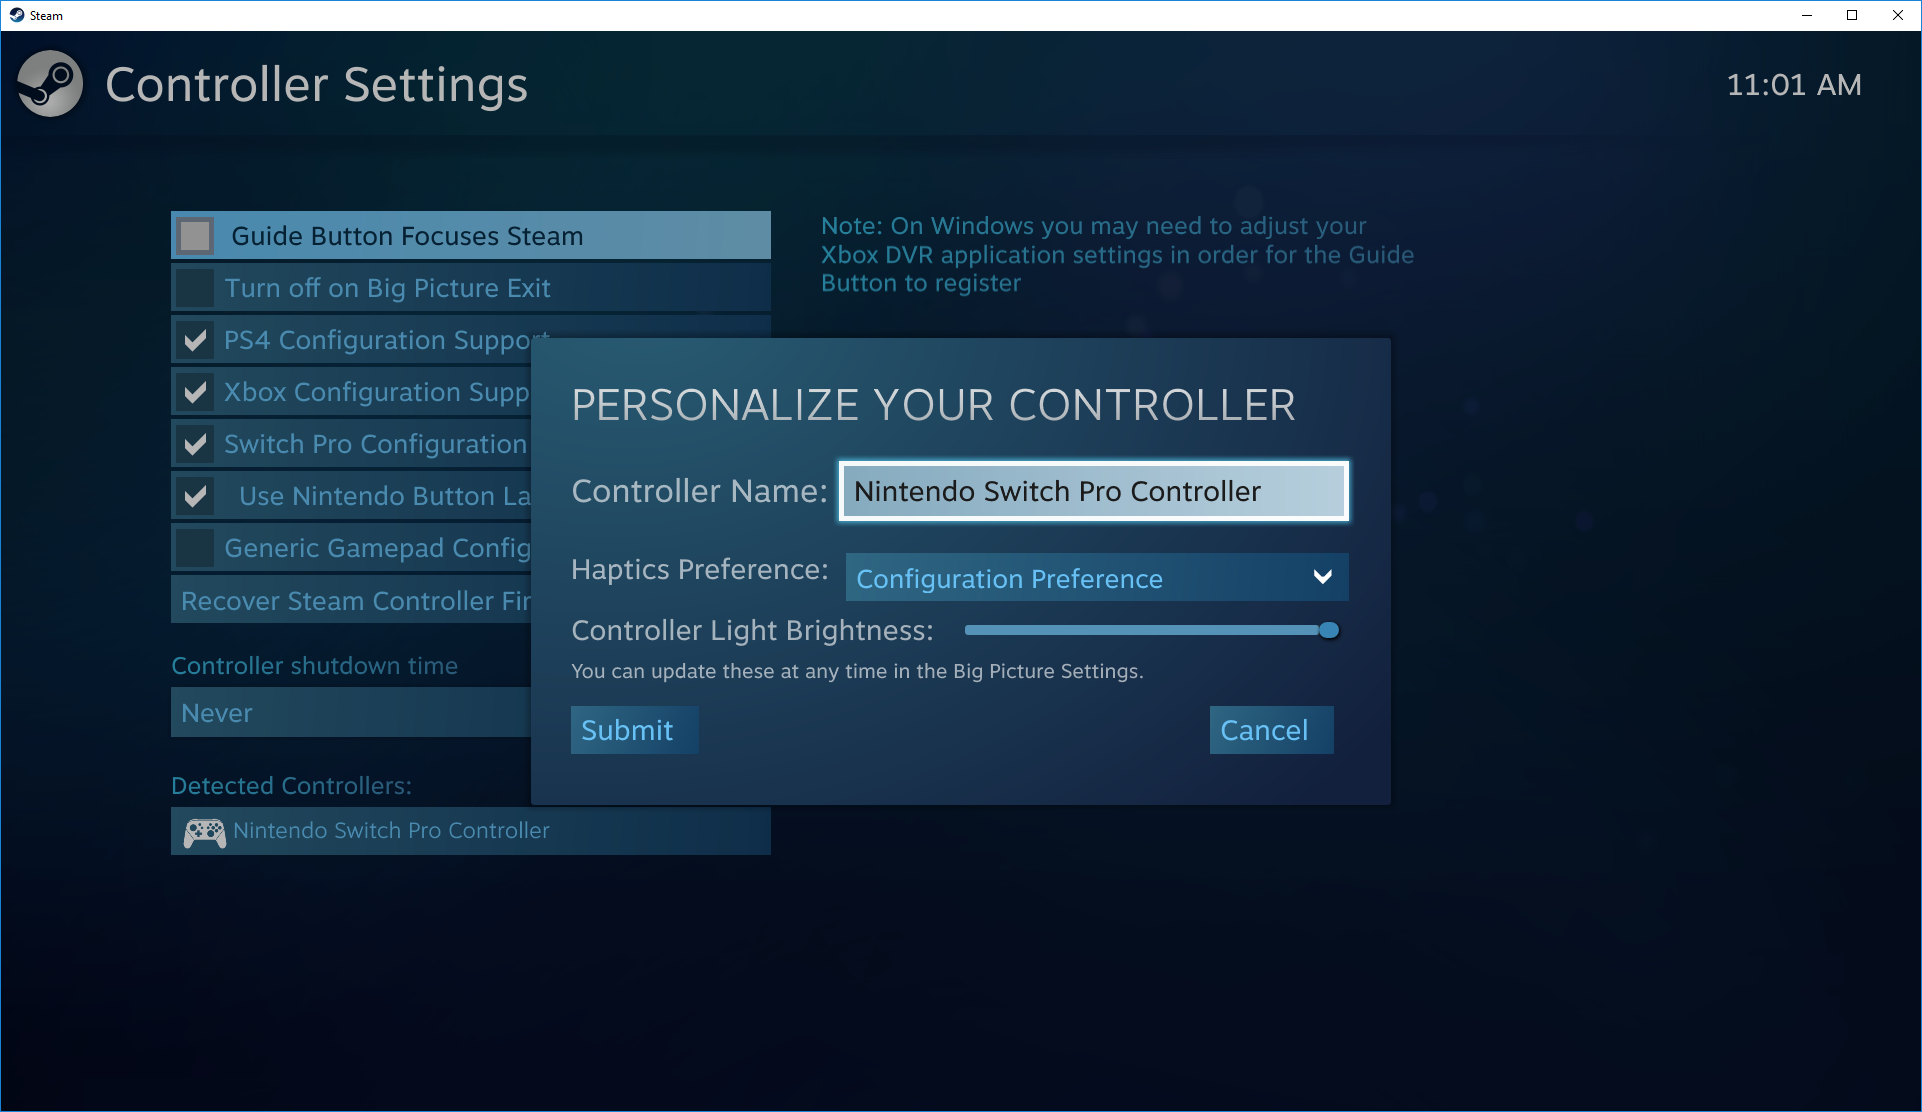1922x1112 pixels.
Task: Toggle PS4 Configuration Support checkbox
Action: click(196, 339)
